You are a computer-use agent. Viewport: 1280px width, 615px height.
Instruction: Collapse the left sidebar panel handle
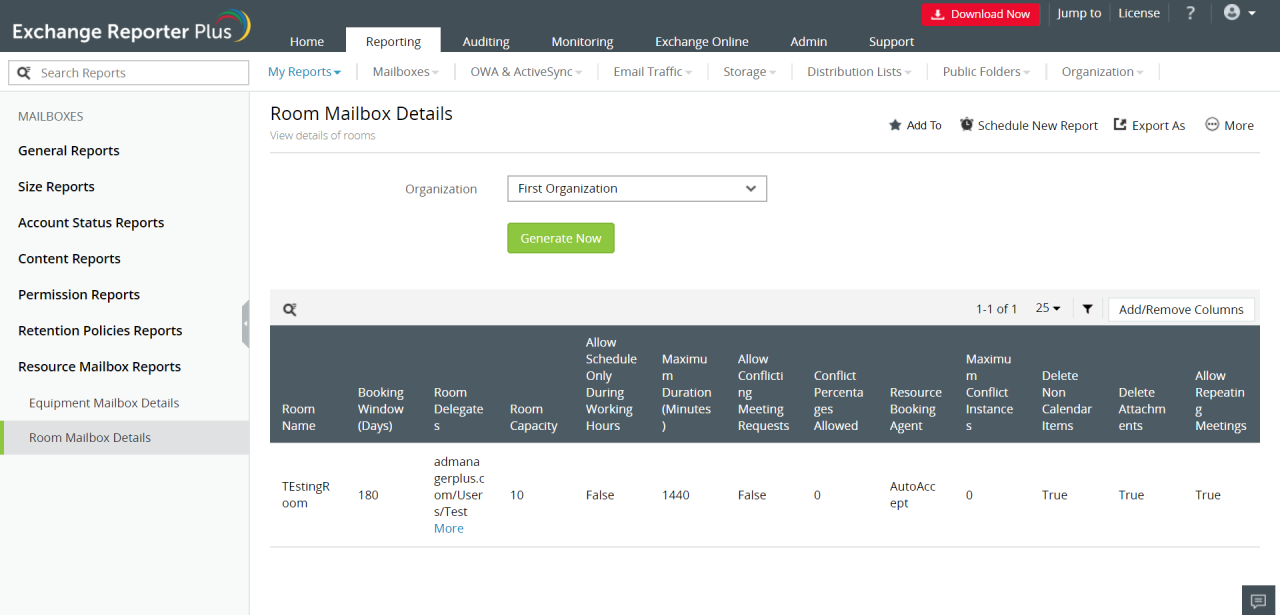245,324
